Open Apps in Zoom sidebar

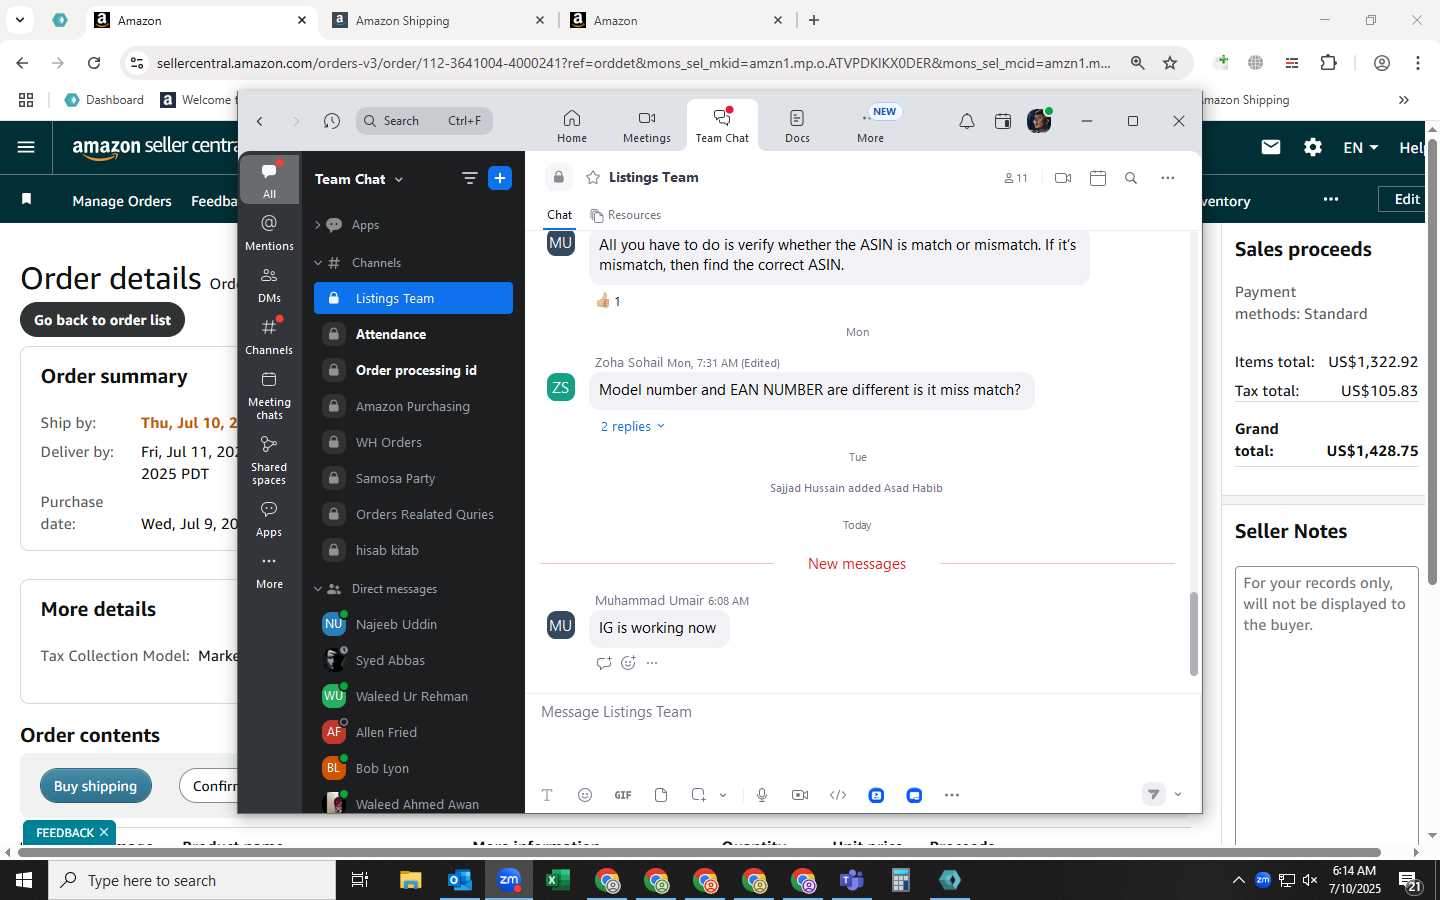tap(269, 519)
